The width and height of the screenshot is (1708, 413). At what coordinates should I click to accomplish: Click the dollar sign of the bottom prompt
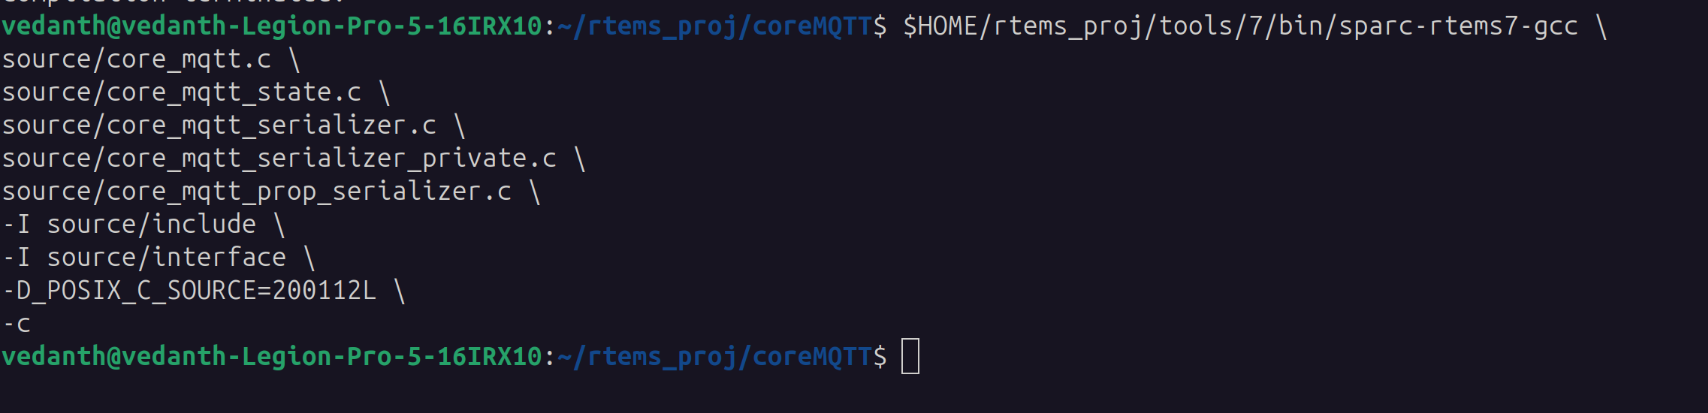tap(880, 357)
